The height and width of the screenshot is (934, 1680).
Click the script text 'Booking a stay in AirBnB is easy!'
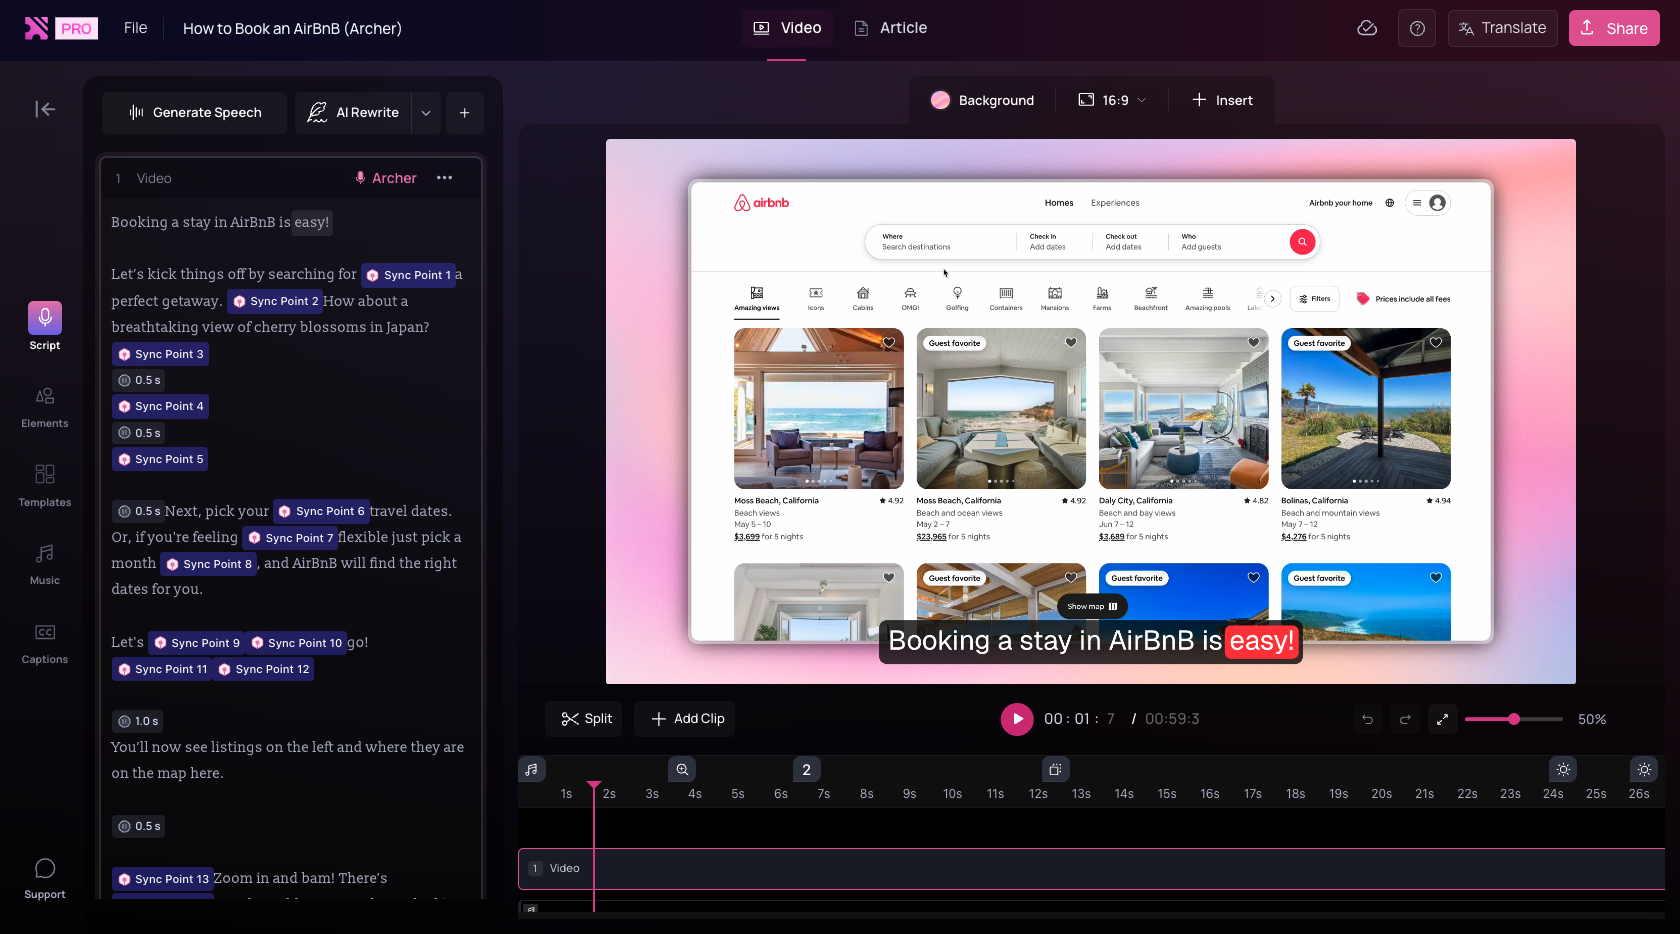point(220,222)
